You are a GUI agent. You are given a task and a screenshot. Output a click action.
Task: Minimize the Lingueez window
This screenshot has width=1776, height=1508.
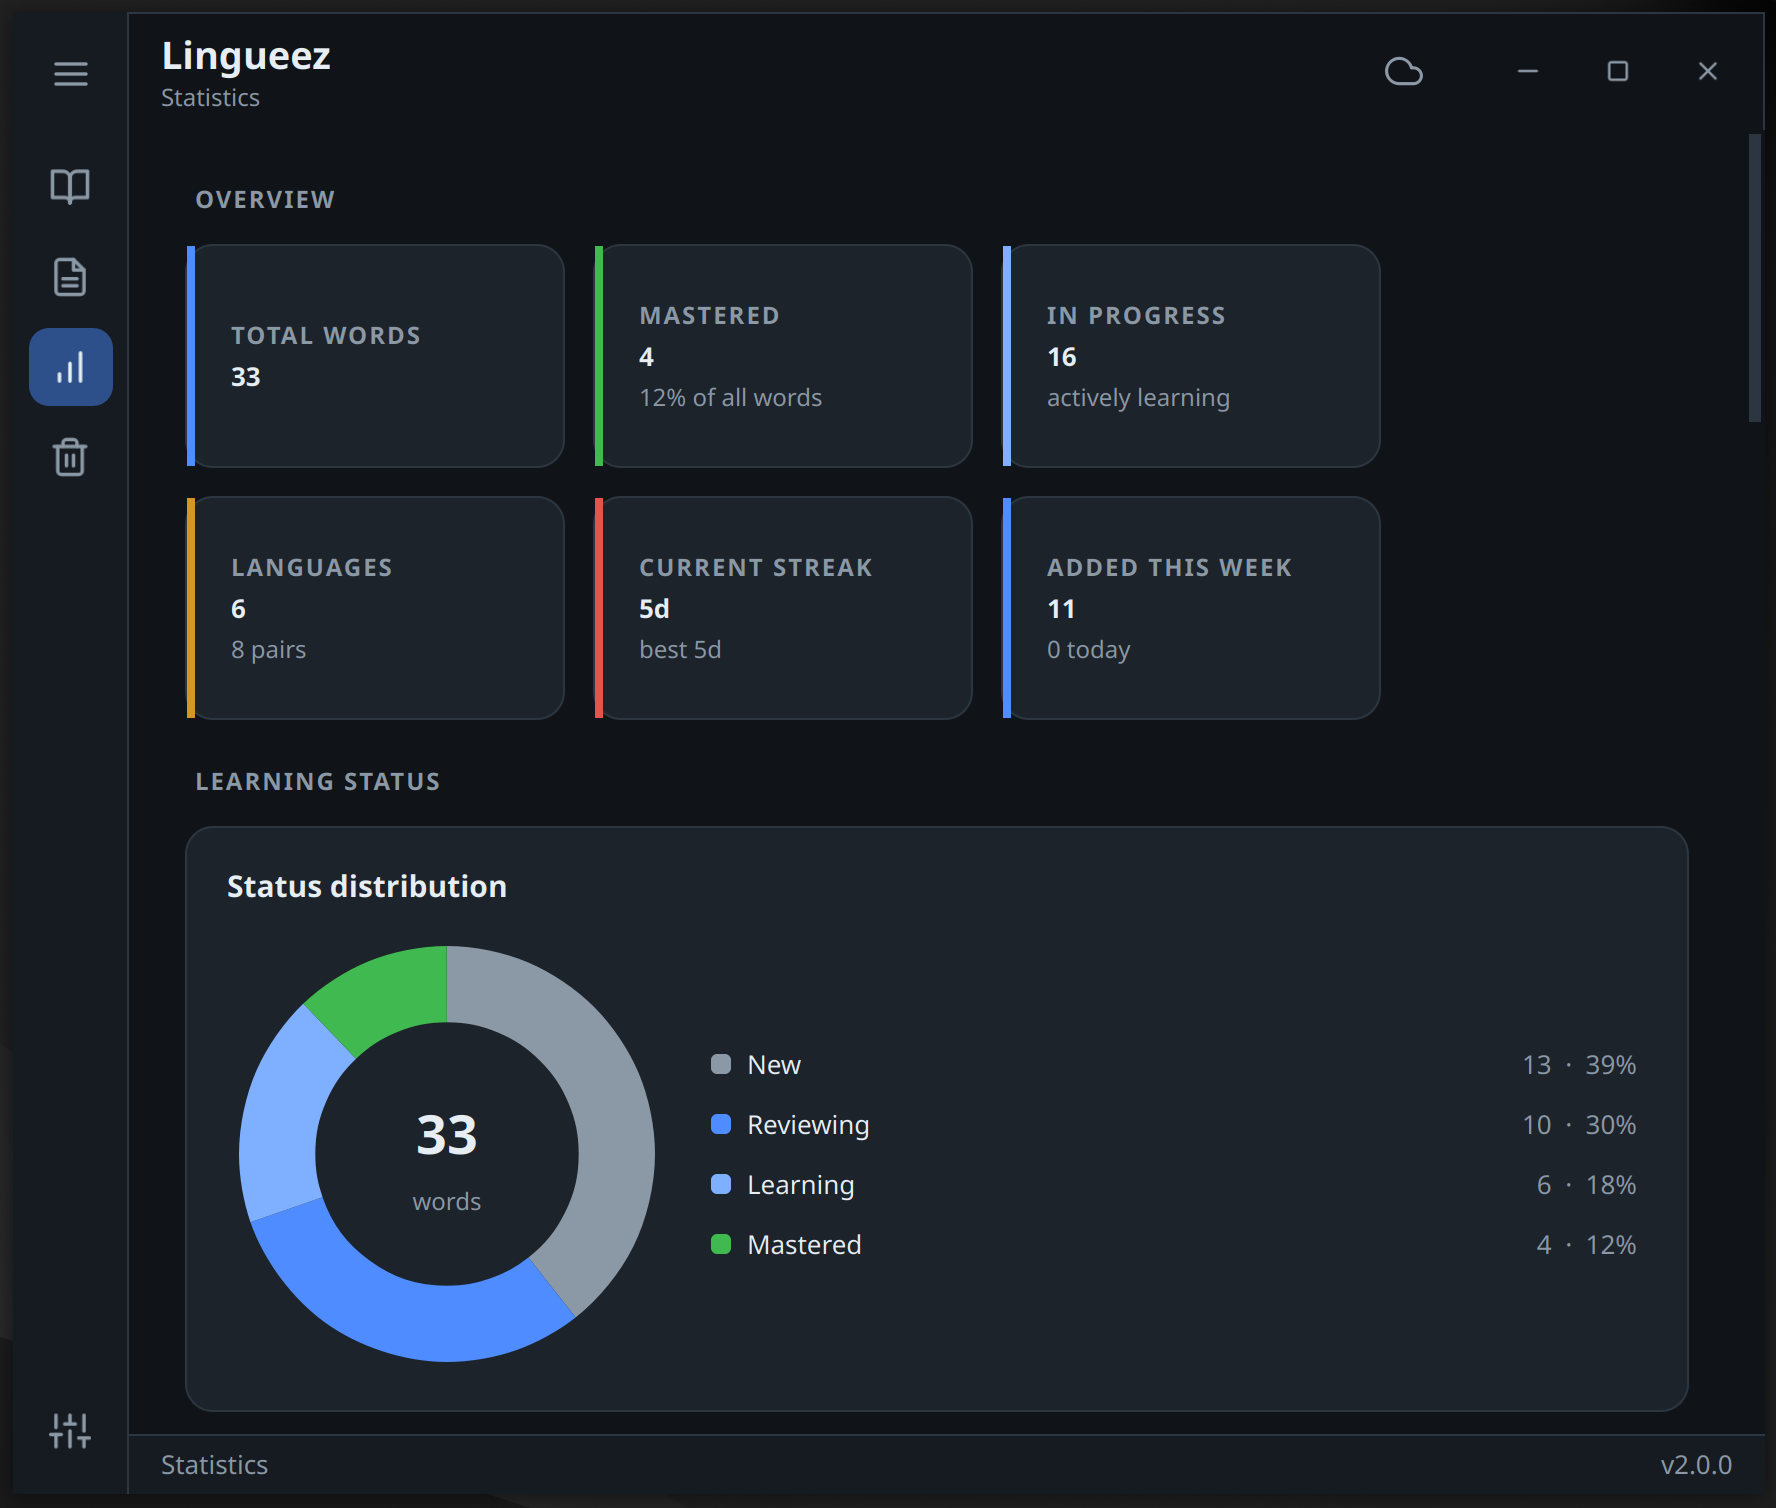click(1528, 71)
